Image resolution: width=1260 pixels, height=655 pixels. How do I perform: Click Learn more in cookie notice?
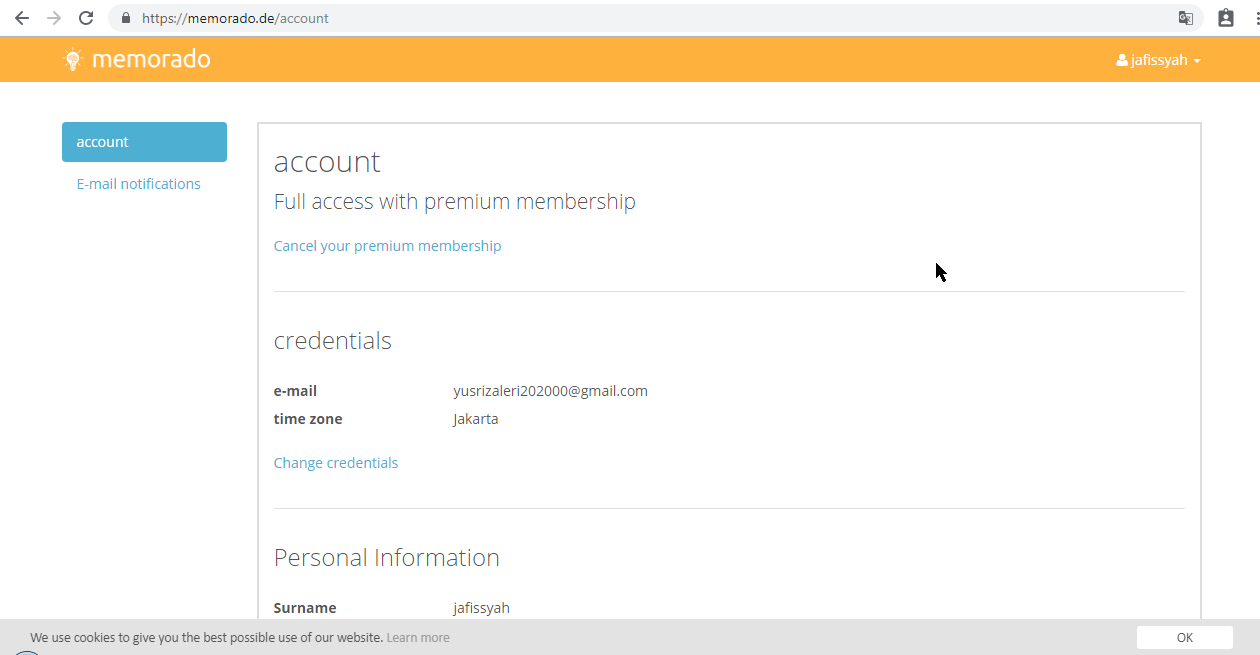418,637
